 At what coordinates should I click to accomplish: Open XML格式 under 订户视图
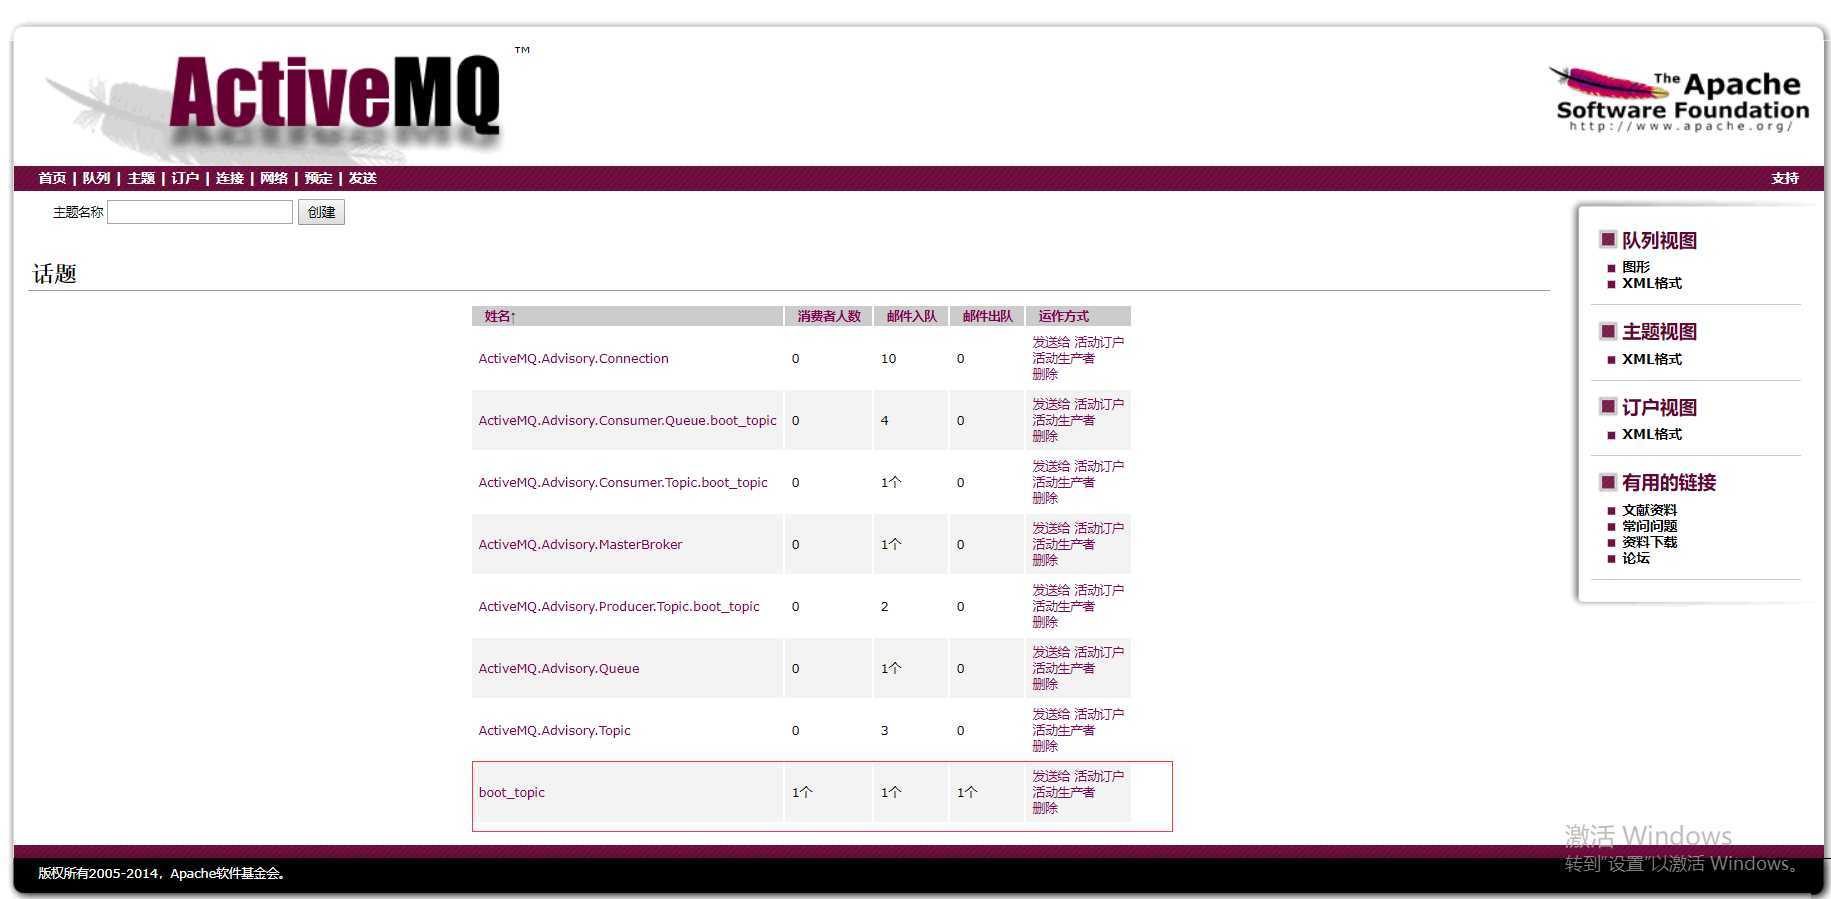[1652, 434]
